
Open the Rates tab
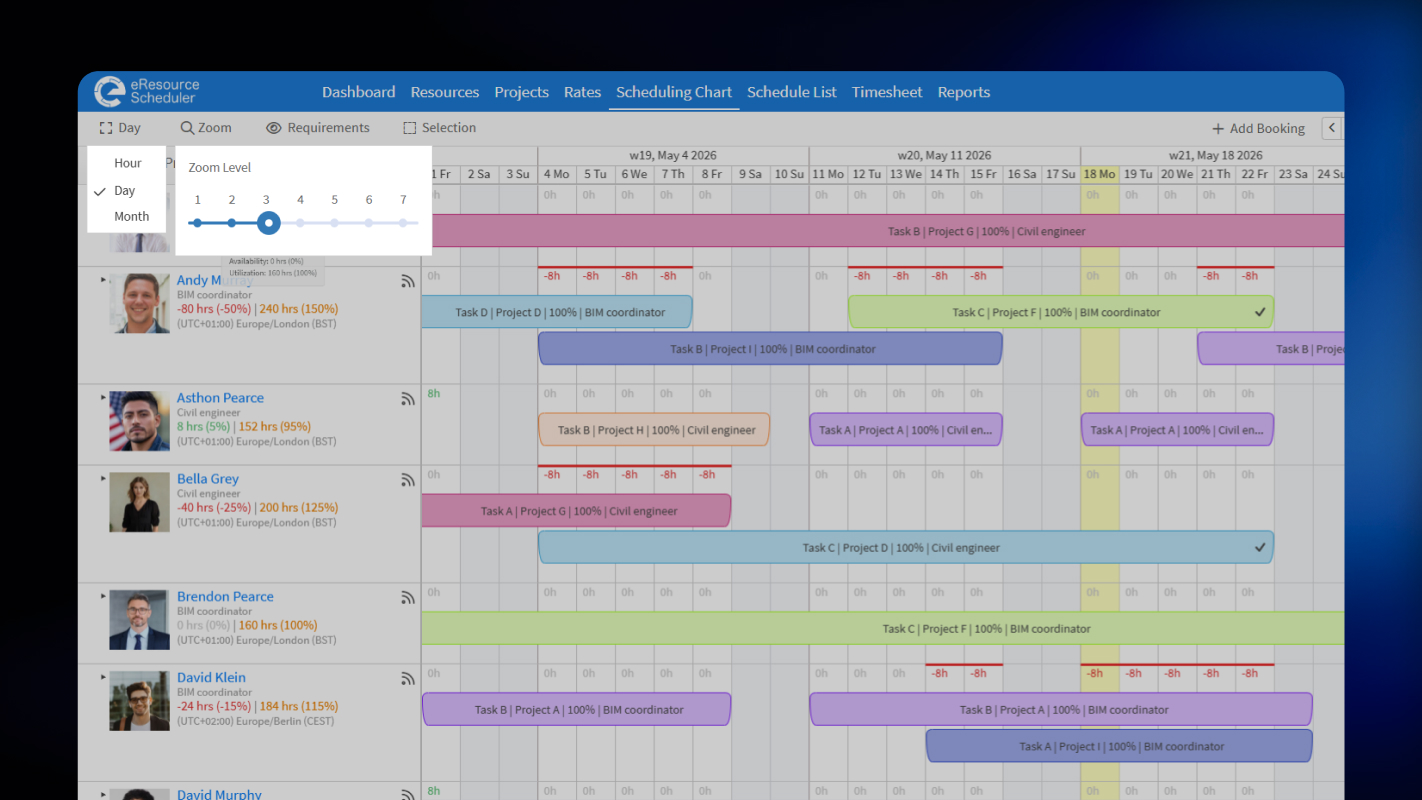[582, 92]
